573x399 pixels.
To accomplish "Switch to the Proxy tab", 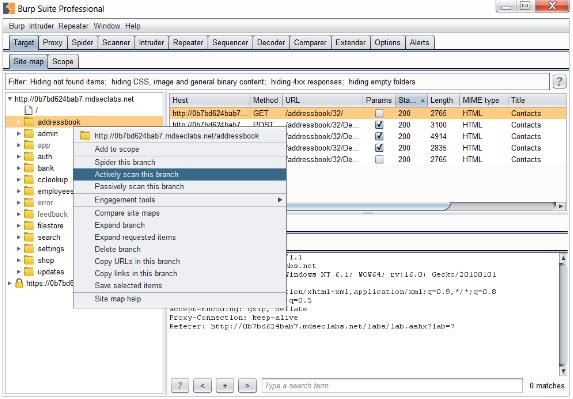I will [53, 42].
